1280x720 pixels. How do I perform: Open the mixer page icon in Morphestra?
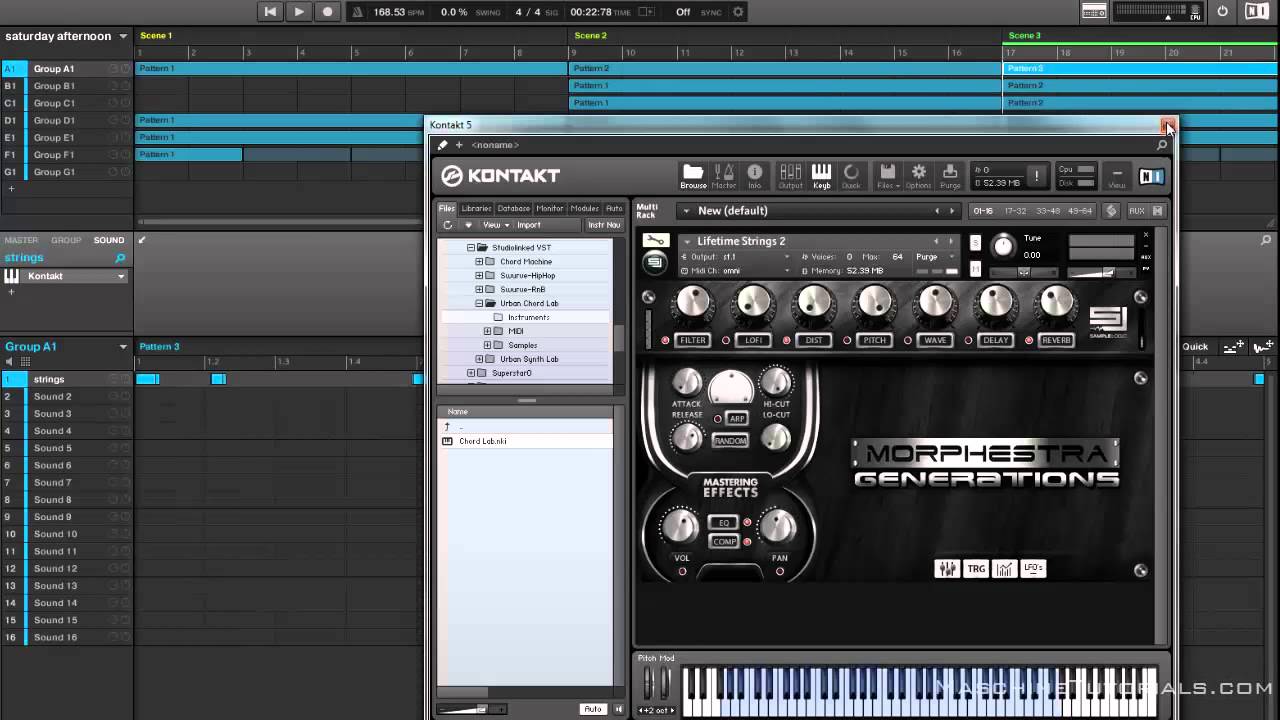point(946,569)
